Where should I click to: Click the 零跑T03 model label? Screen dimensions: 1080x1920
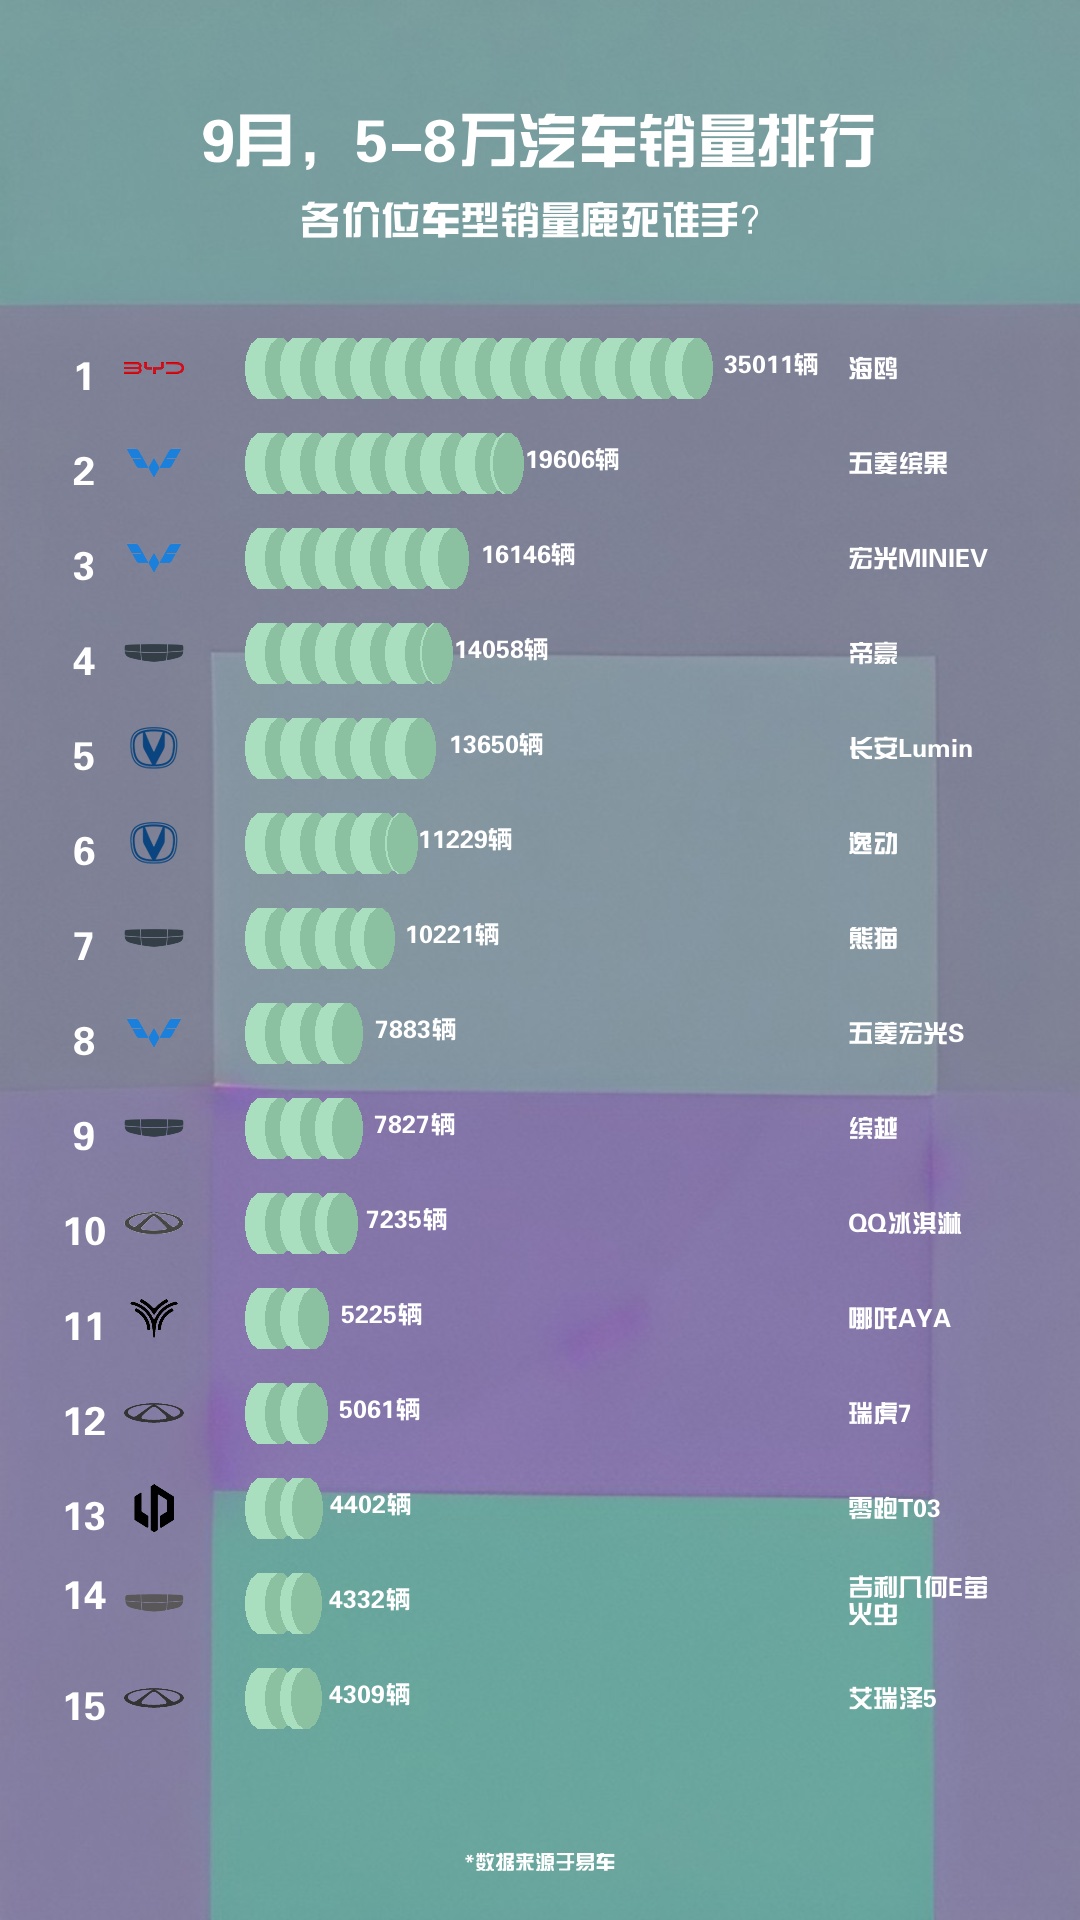894,1508
